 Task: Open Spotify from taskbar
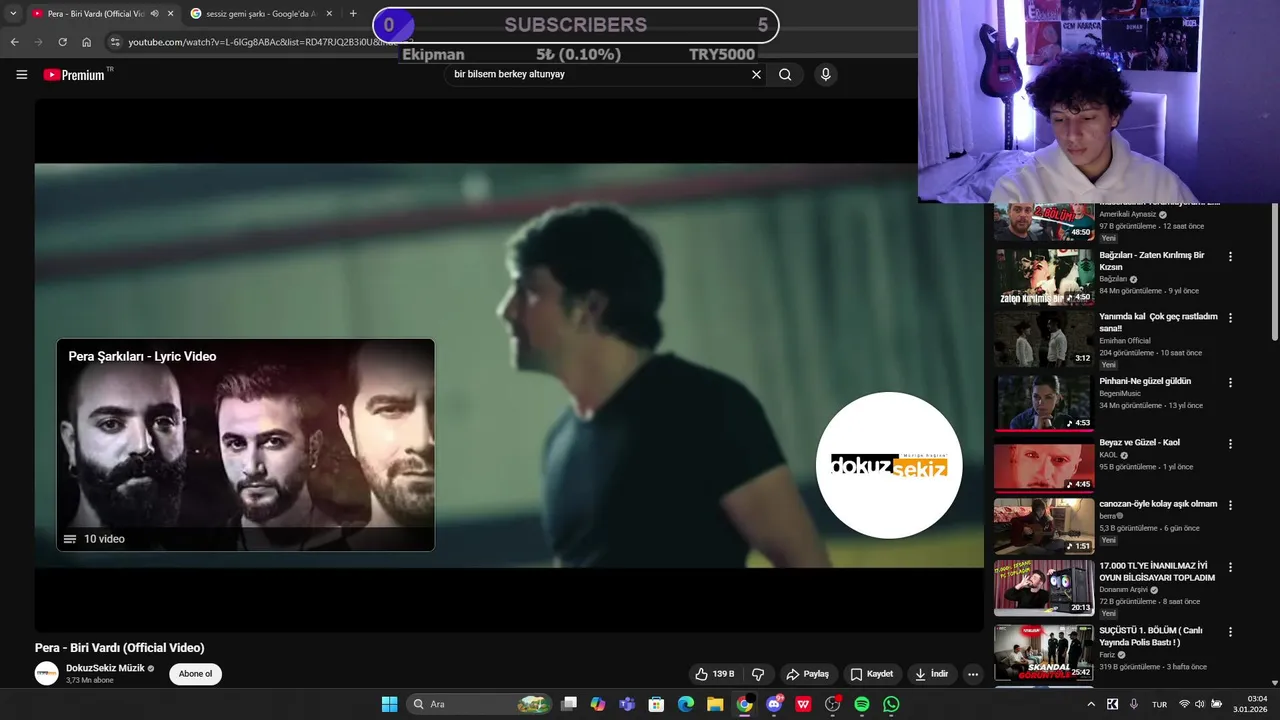(x=862, y=704)
